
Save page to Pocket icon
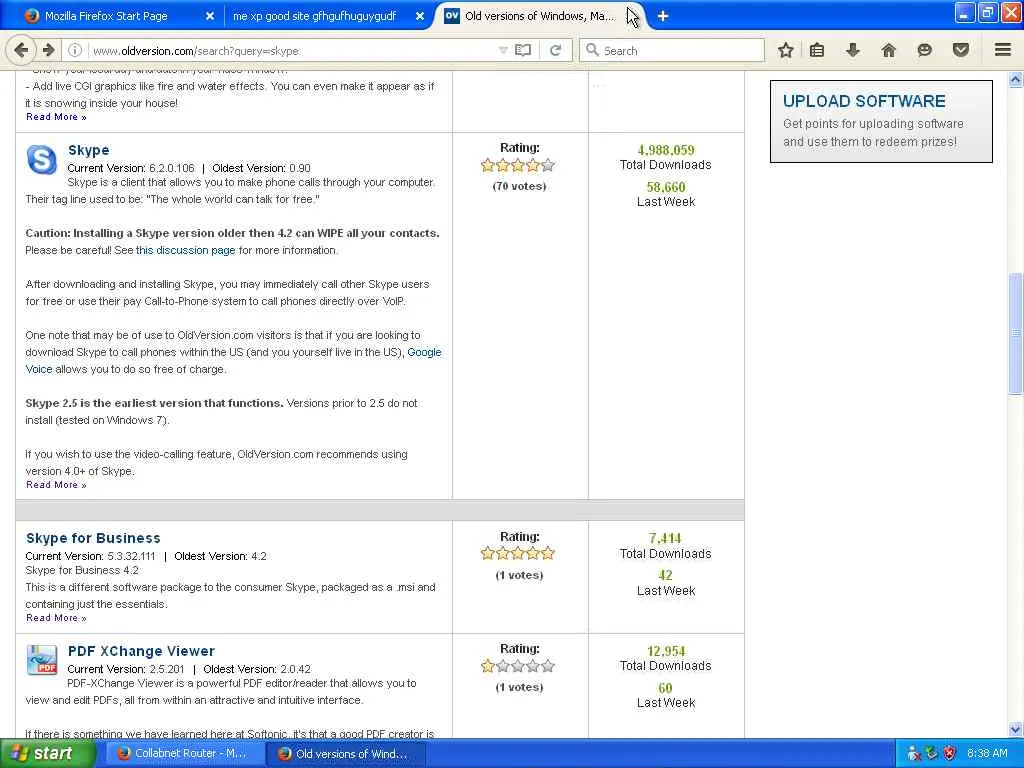[x=961, y=50]
